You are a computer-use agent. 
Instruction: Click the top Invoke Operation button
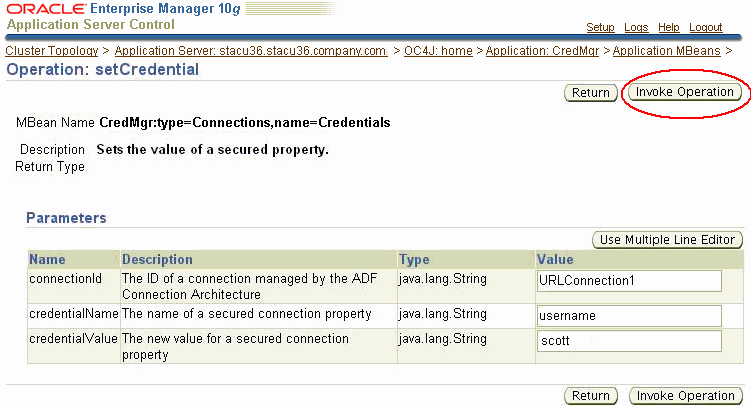[684, 92]
